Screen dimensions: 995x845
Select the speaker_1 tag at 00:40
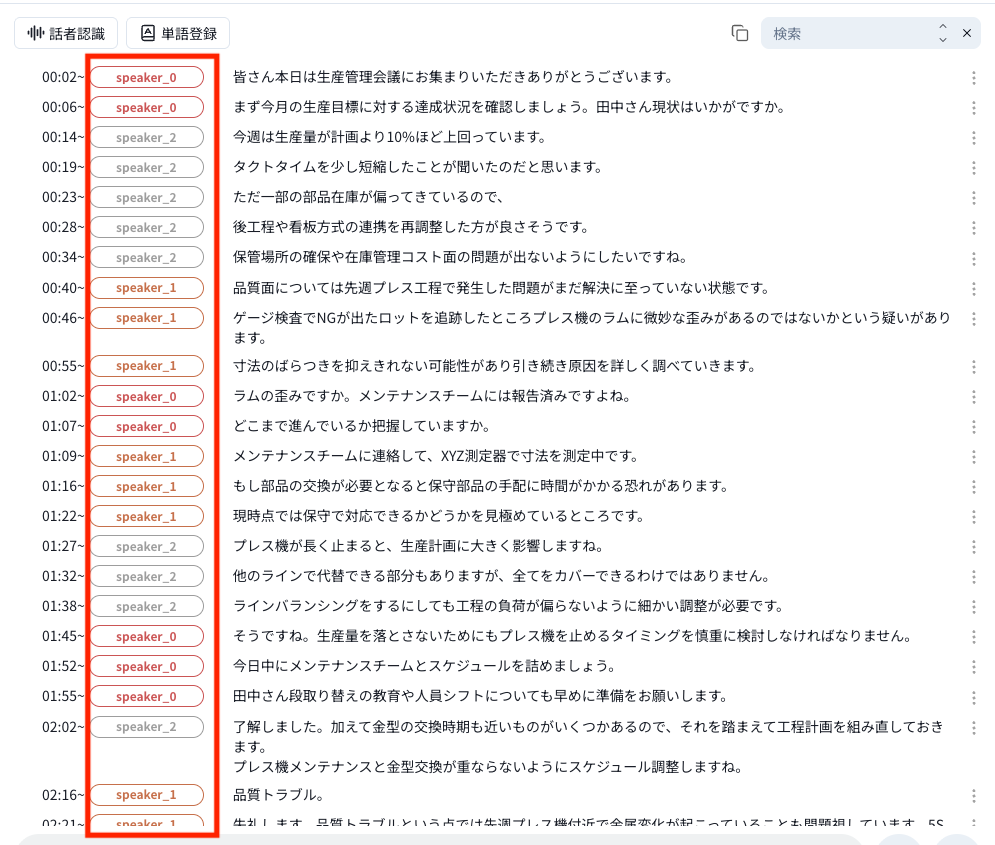(146, 288)
